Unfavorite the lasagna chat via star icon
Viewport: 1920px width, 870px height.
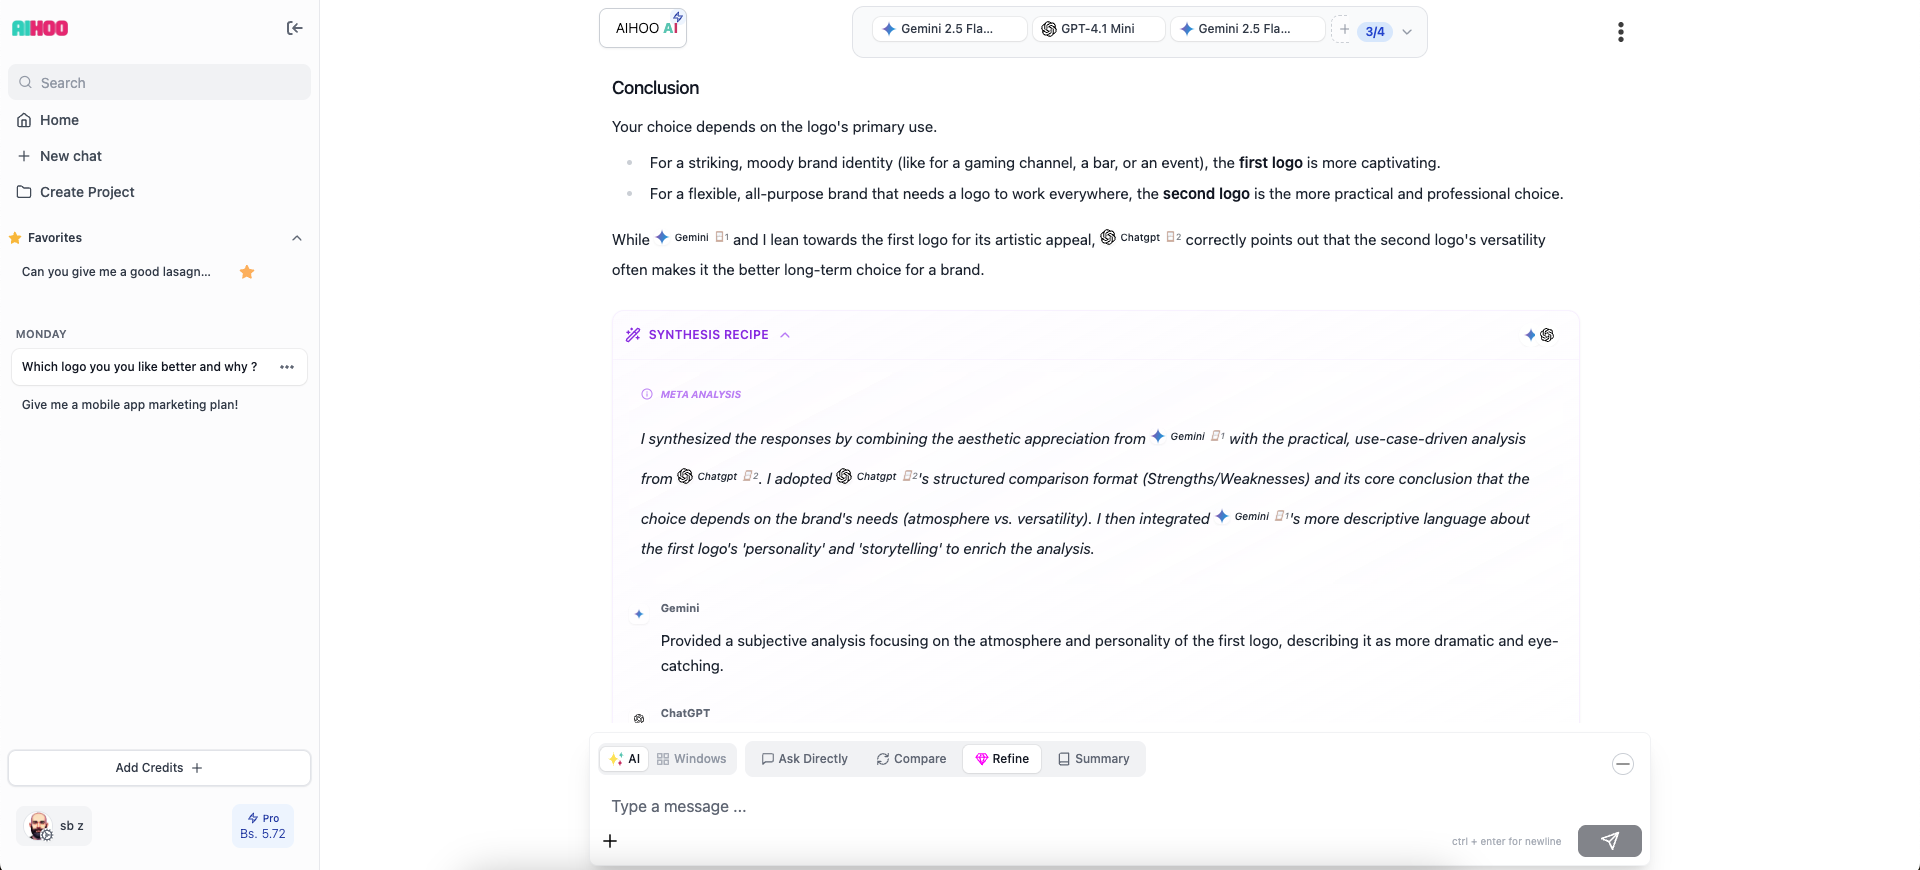click(x=247, y=272)
